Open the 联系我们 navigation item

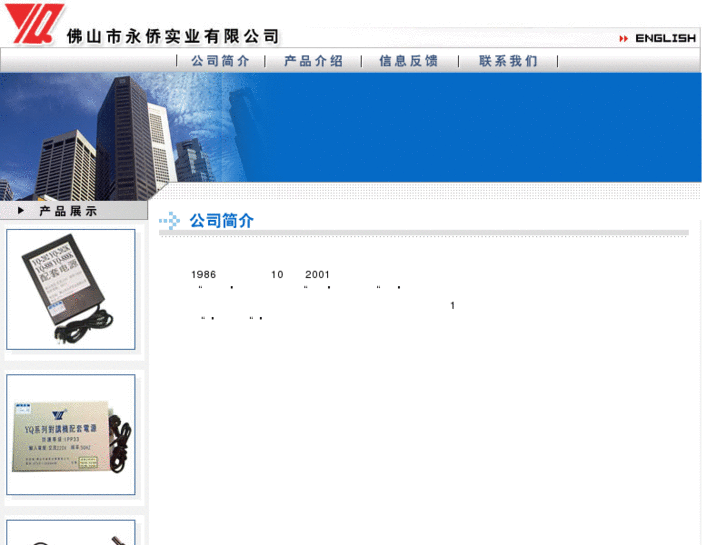coord(508,61)
